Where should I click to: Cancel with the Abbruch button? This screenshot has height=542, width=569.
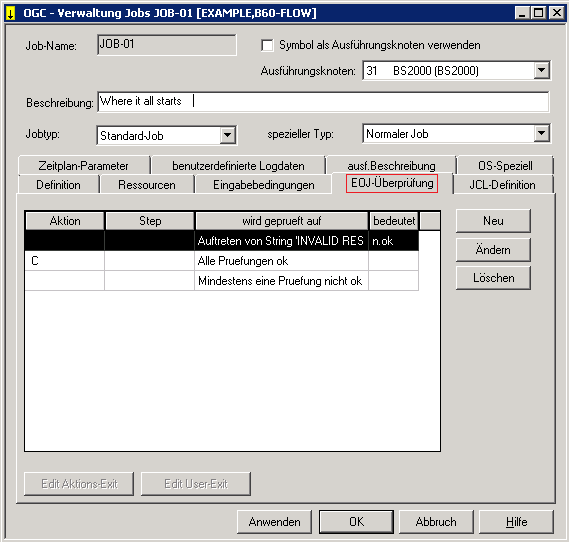[x=436, y=522]
